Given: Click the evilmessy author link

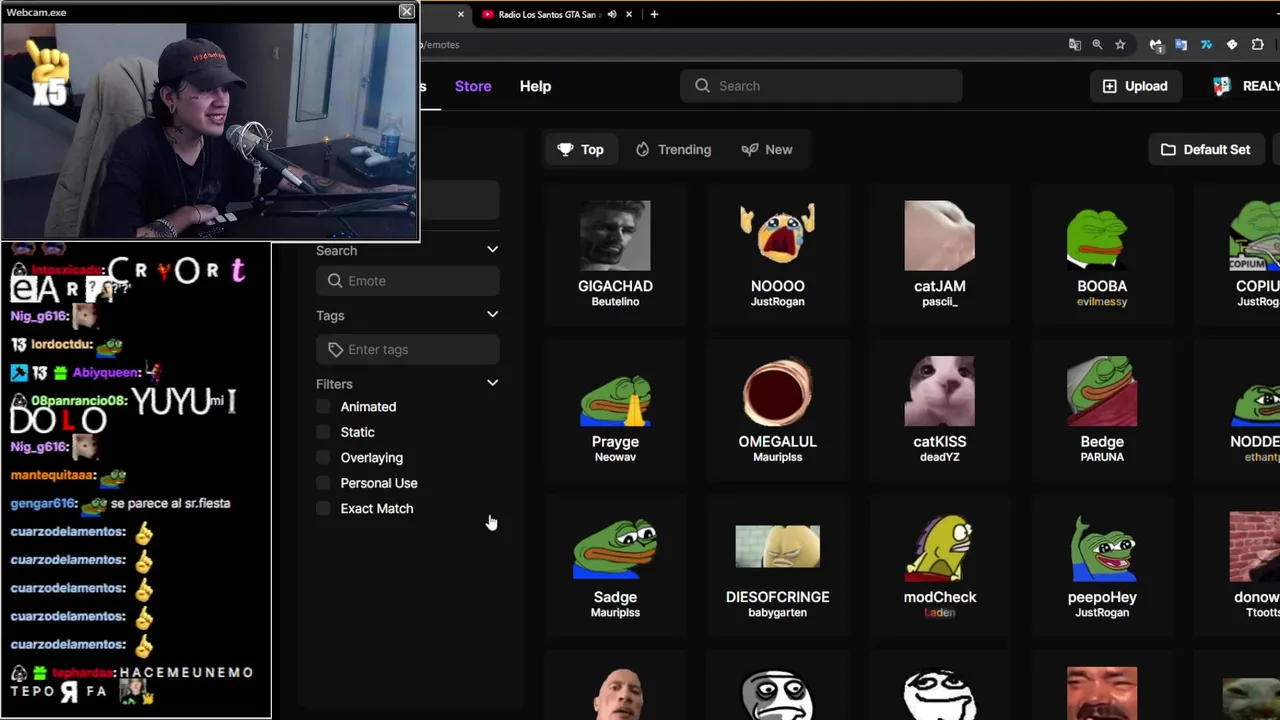Looking at the screenshot, I should tap(1102, 301).
